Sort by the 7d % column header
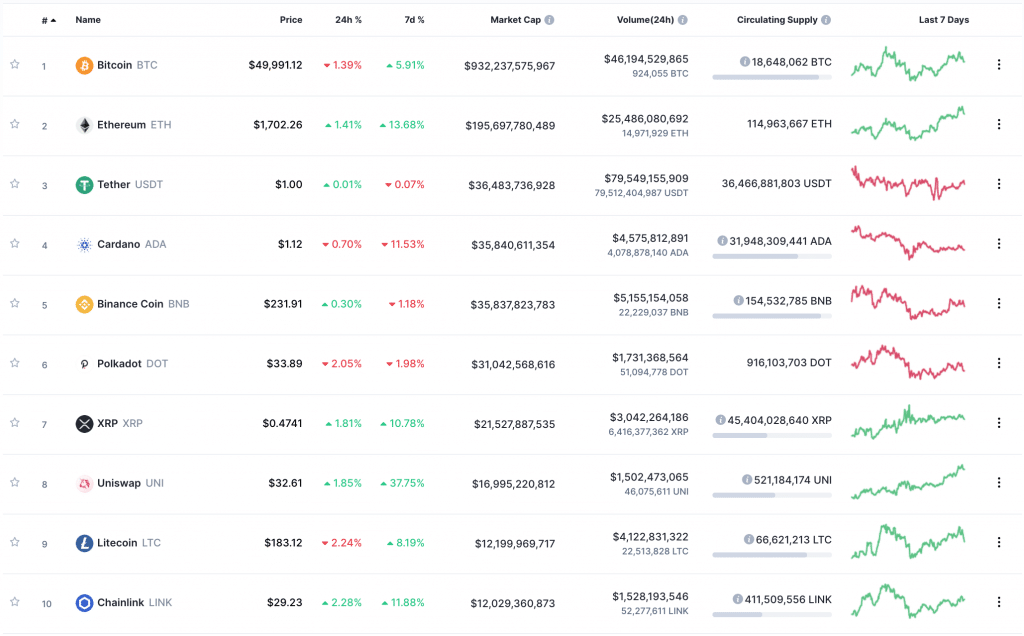Image resolution: width=1024 pixels, height=636 pixels. [414, 20]
